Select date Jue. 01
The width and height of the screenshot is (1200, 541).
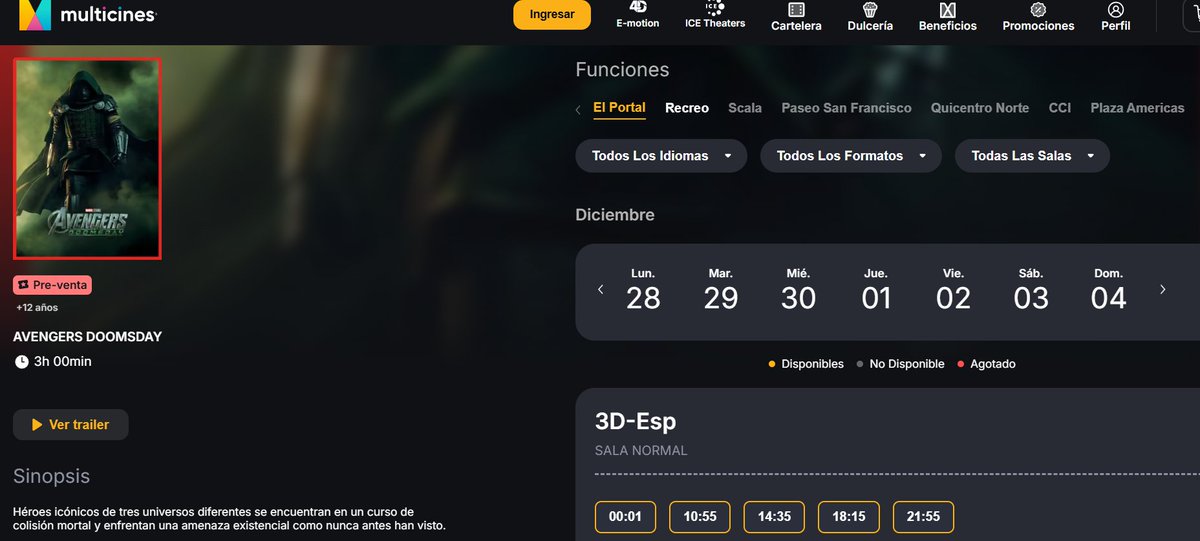tap(876, 290)
